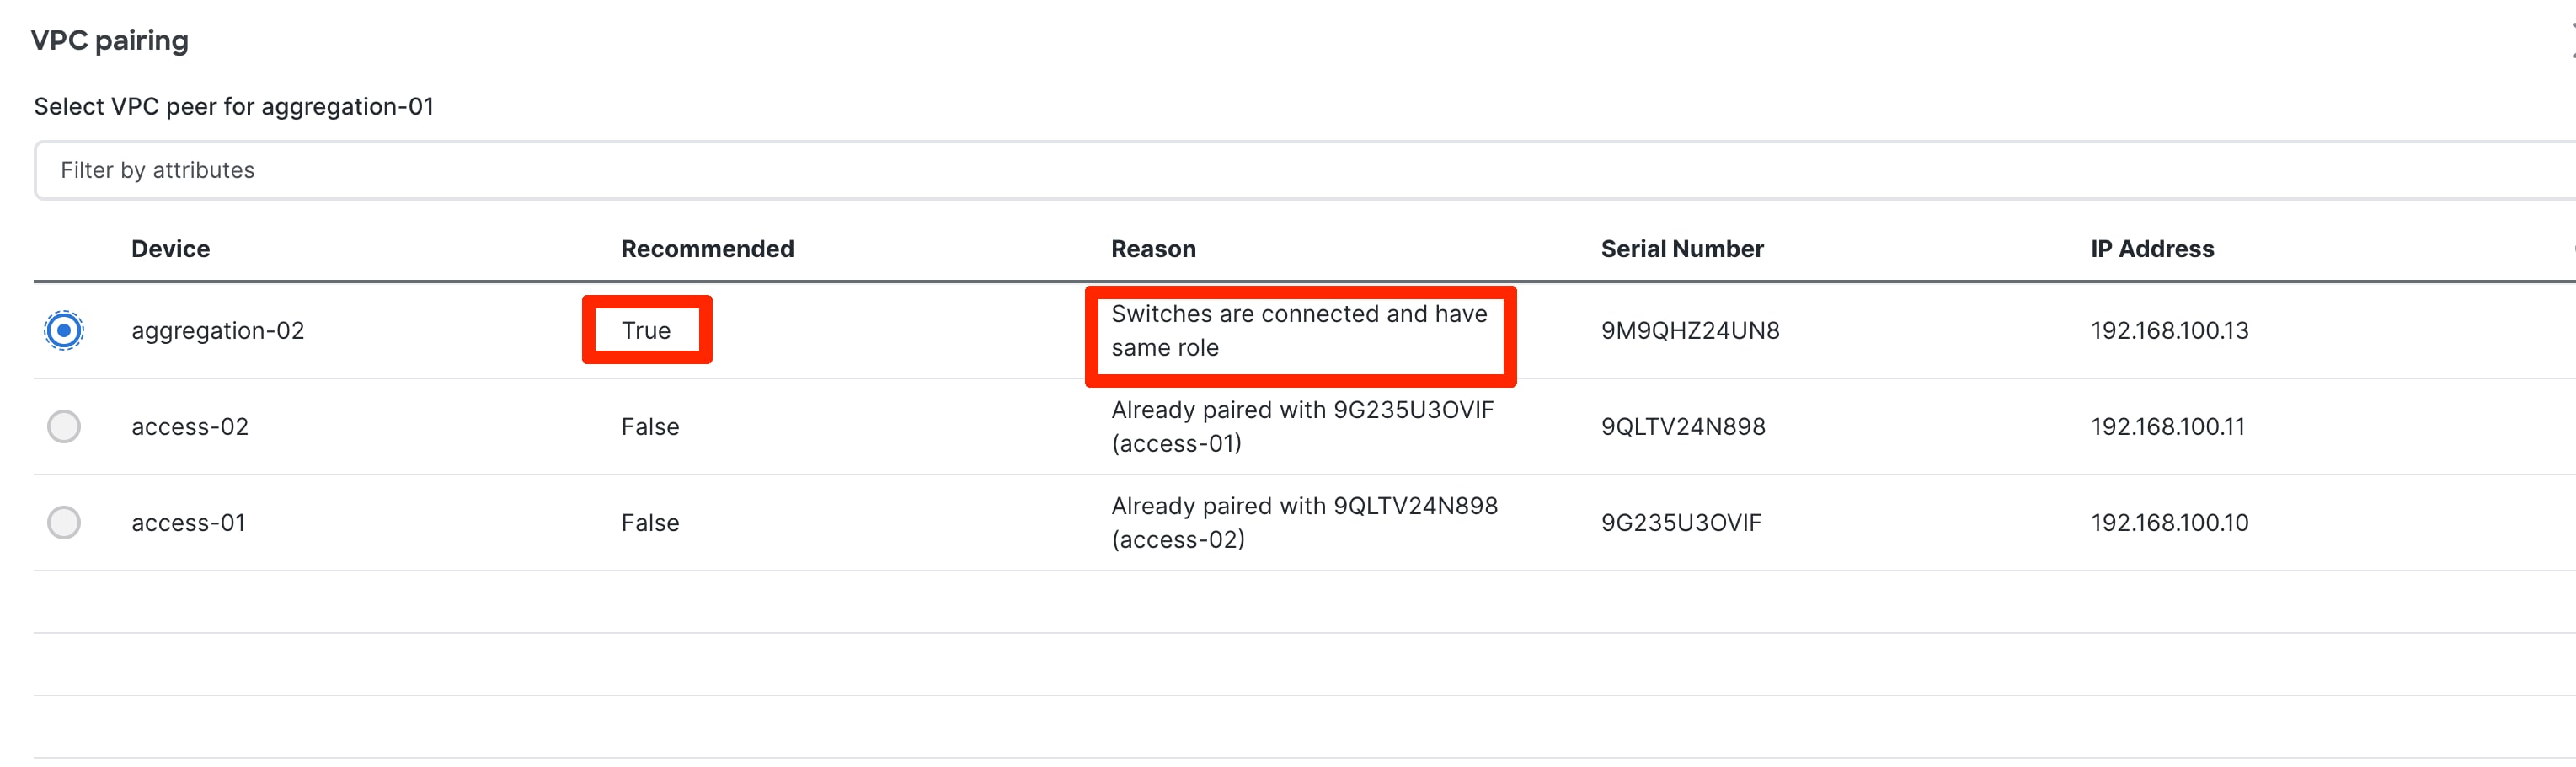
Task: Click the Switches are connected reason text
Action: pyautogui.click(x=1300, y=330)
